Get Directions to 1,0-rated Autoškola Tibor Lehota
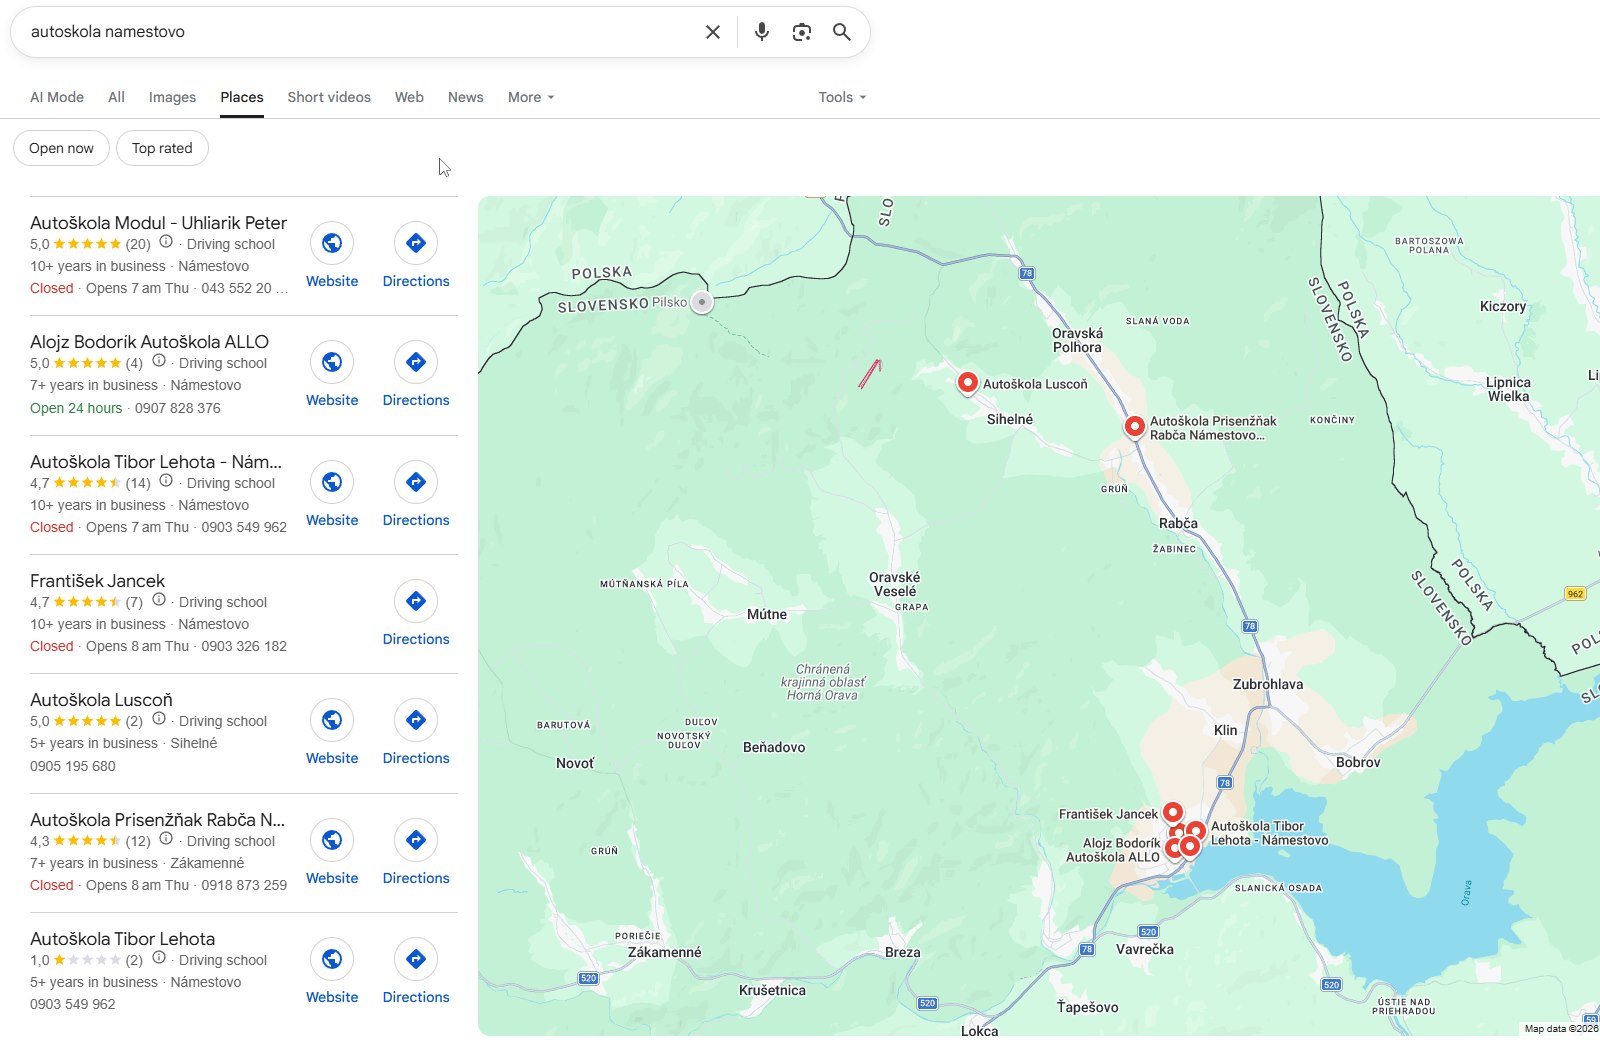 (x=416, y=972)
